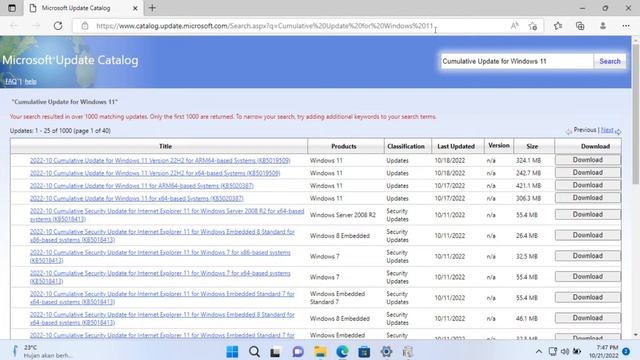Download the Windows Server 2008 R2 update

tap(588, 215)
